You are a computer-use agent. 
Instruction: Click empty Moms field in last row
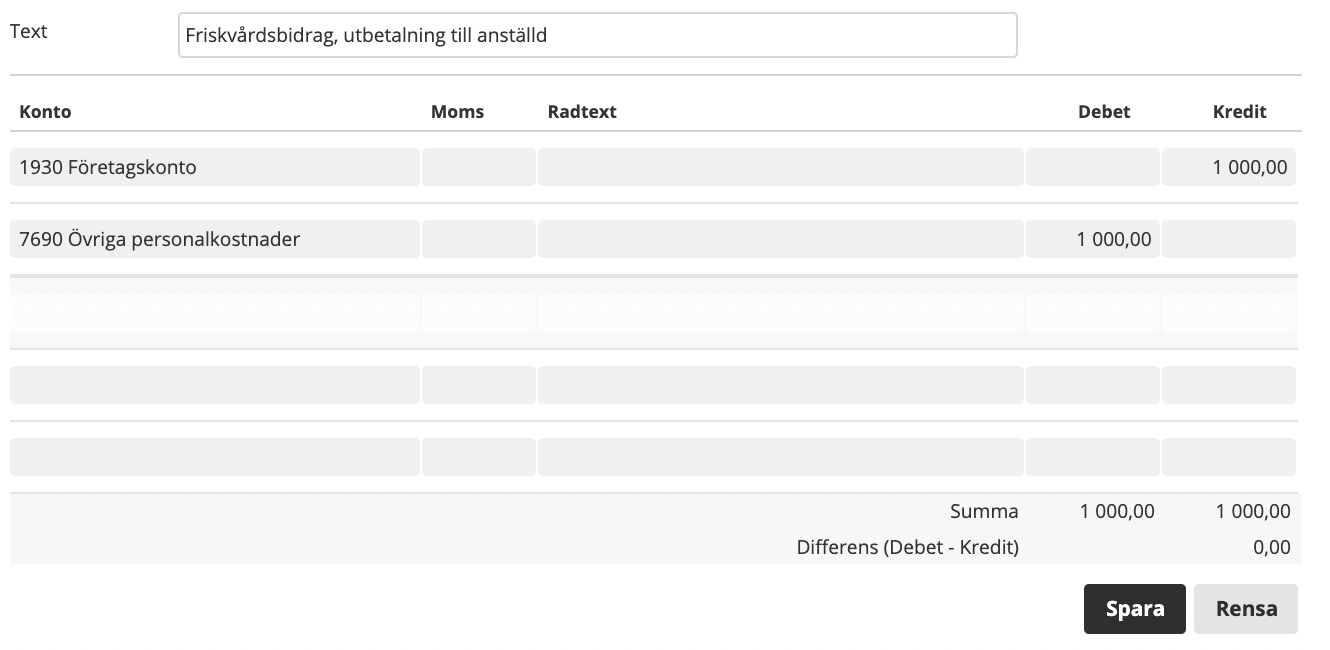[478, 457]
